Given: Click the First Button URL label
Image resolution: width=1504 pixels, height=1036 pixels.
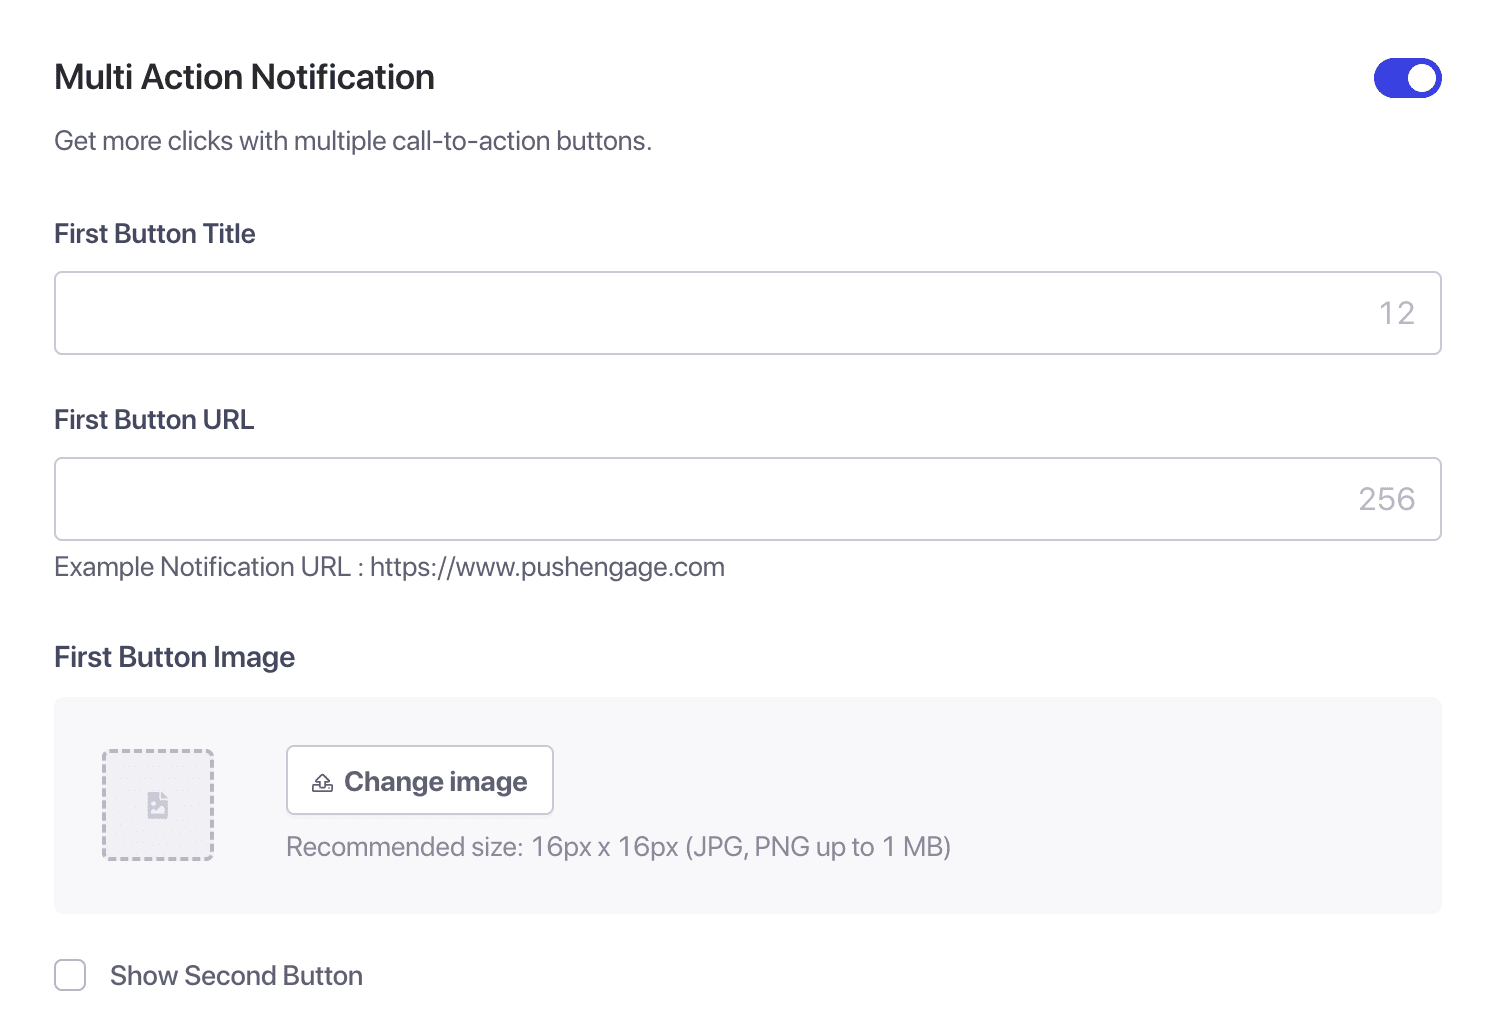Looking at the screenshot, I should (154, 420).
